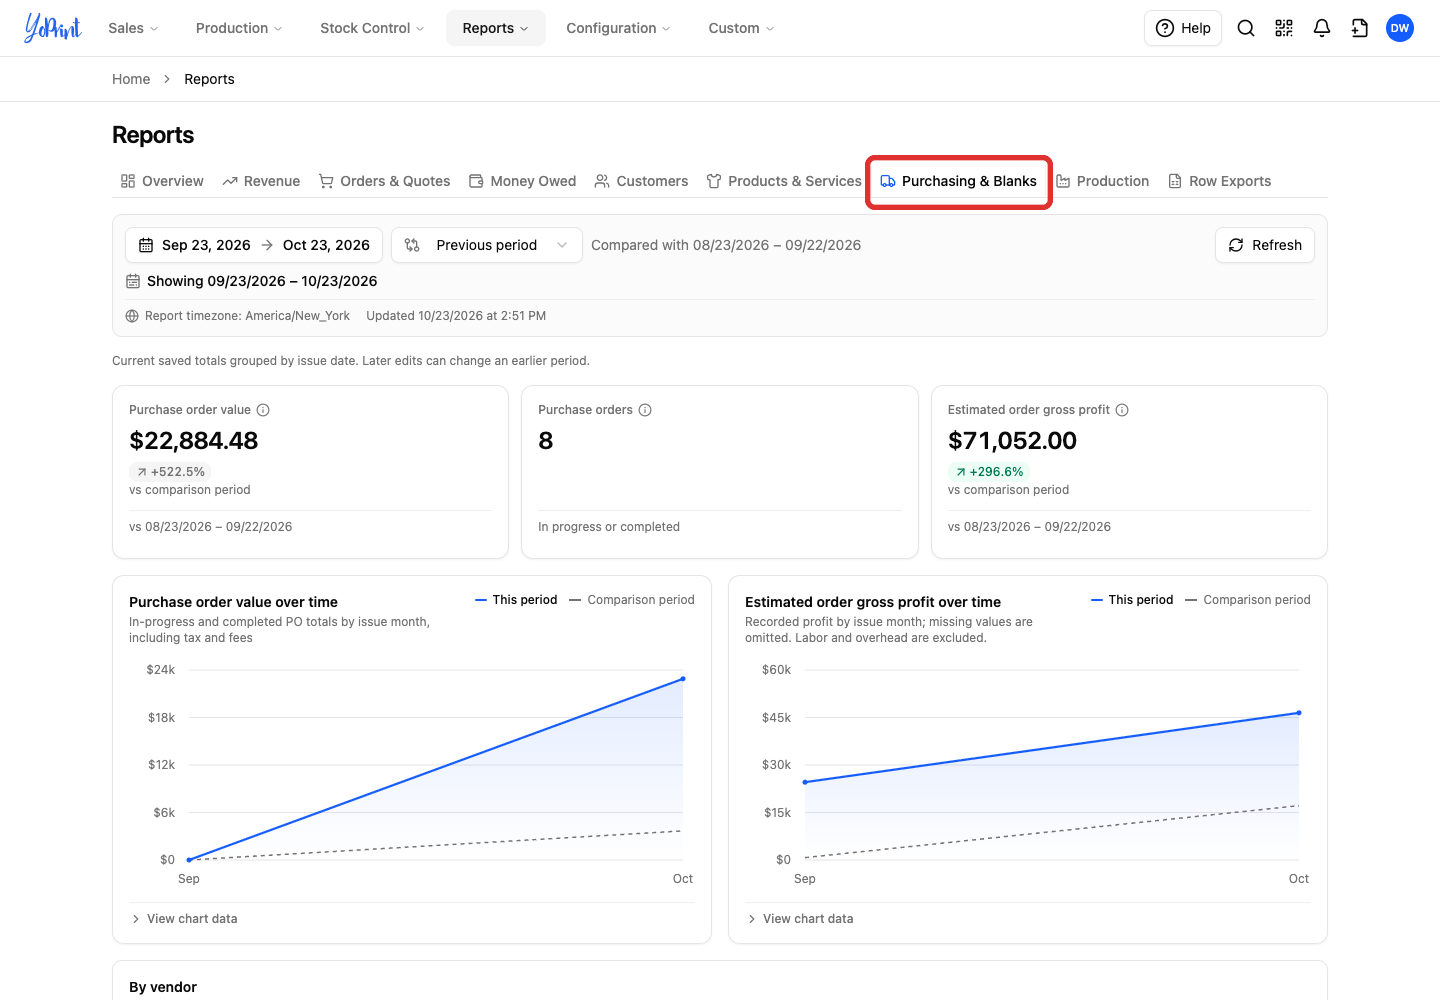Image resolution: width=1440 pixels, height=1000 pixels.
Task: Open the QR code scanner icon
Action: 1284,28
